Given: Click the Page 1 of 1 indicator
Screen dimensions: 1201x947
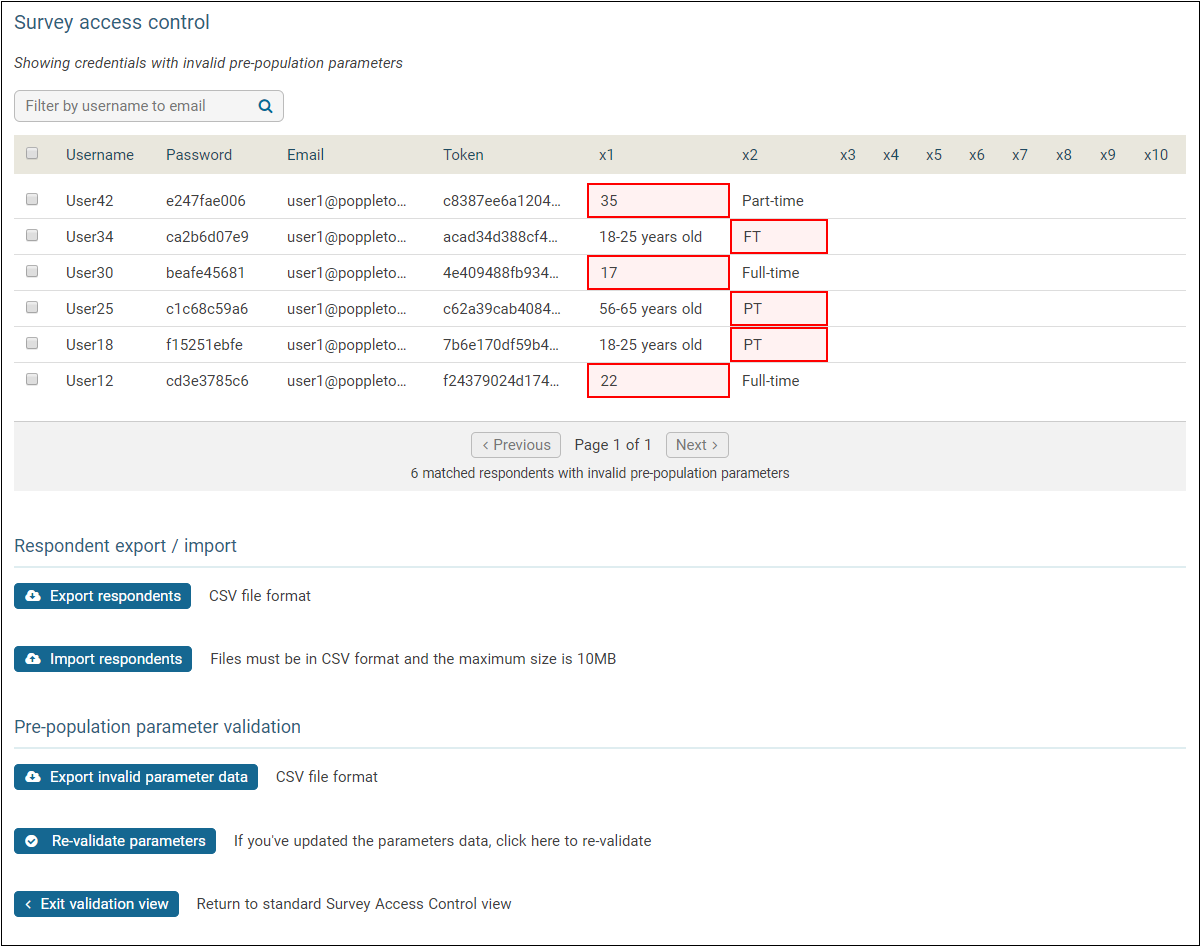Looking at the screenshot, I should (x=613, y=445).
